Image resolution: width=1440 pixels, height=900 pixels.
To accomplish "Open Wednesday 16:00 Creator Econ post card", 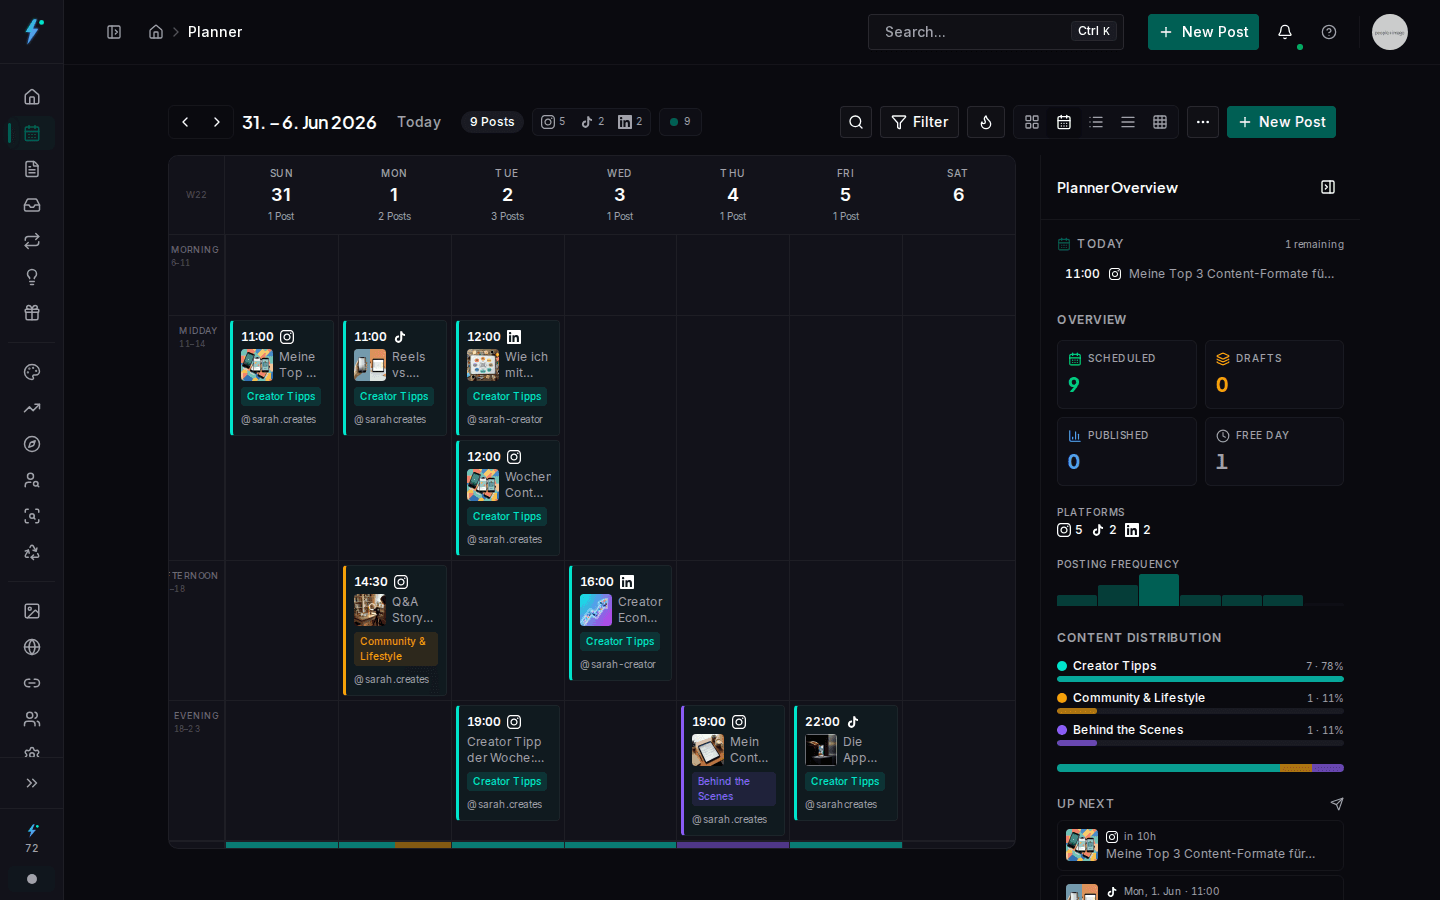I will (x=621, y=623).
